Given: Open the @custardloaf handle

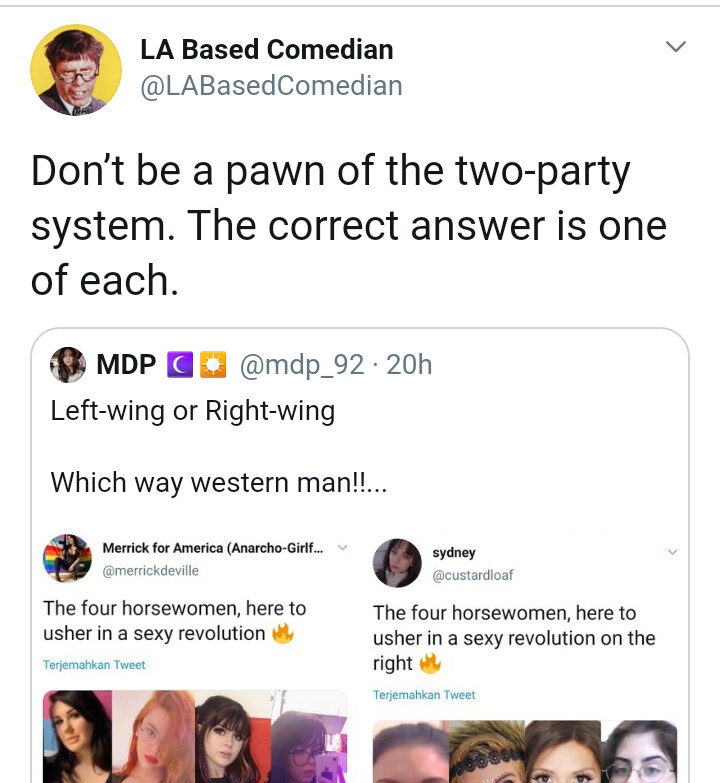Looking at the screenshot, I should 472,575.
